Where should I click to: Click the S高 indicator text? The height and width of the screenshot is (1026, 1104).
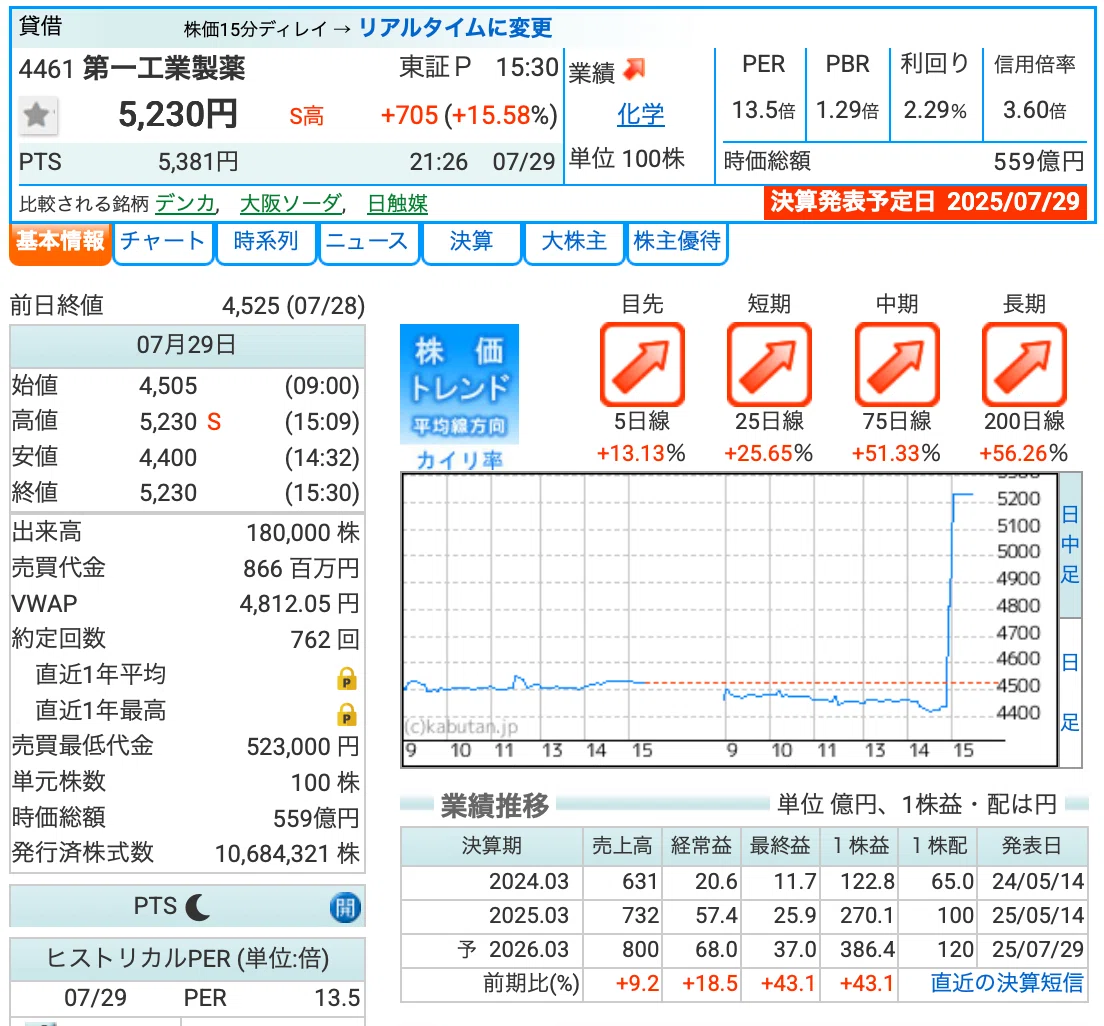pyautogui.click(x=306, y=115)
